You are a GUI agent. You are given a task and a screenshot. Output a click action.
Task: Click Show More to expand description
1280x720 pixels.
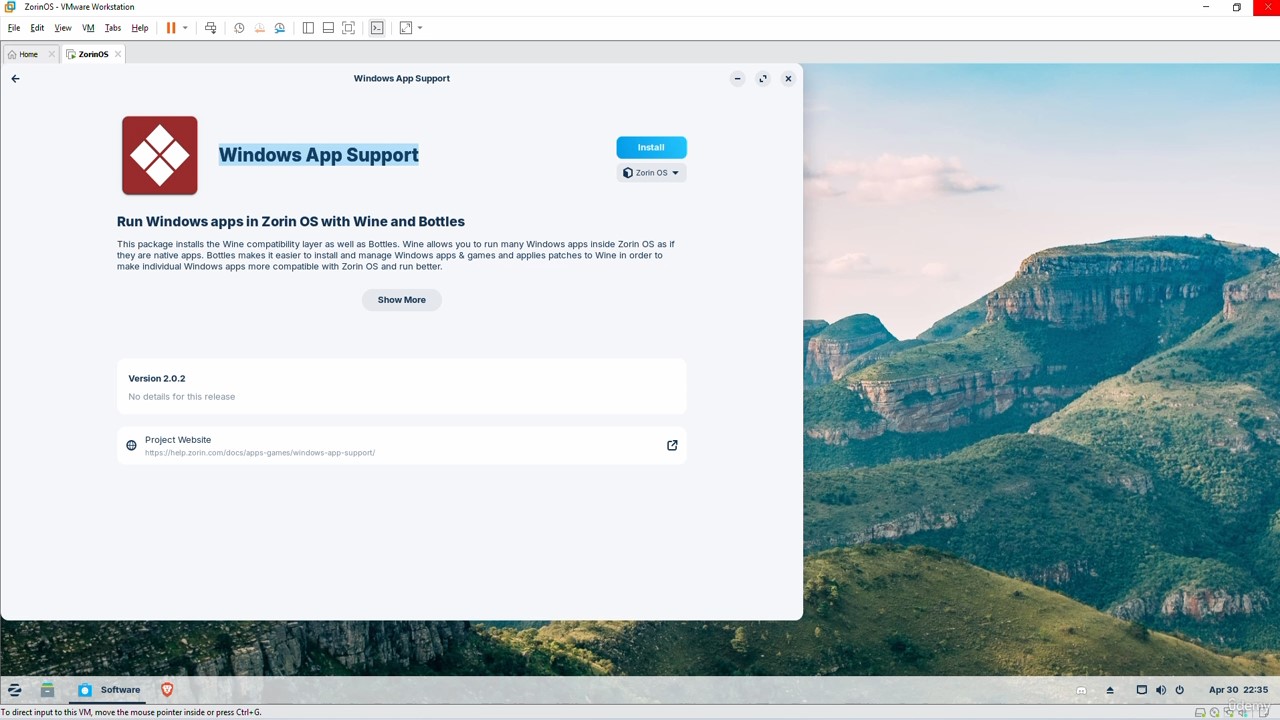point(402,300)
